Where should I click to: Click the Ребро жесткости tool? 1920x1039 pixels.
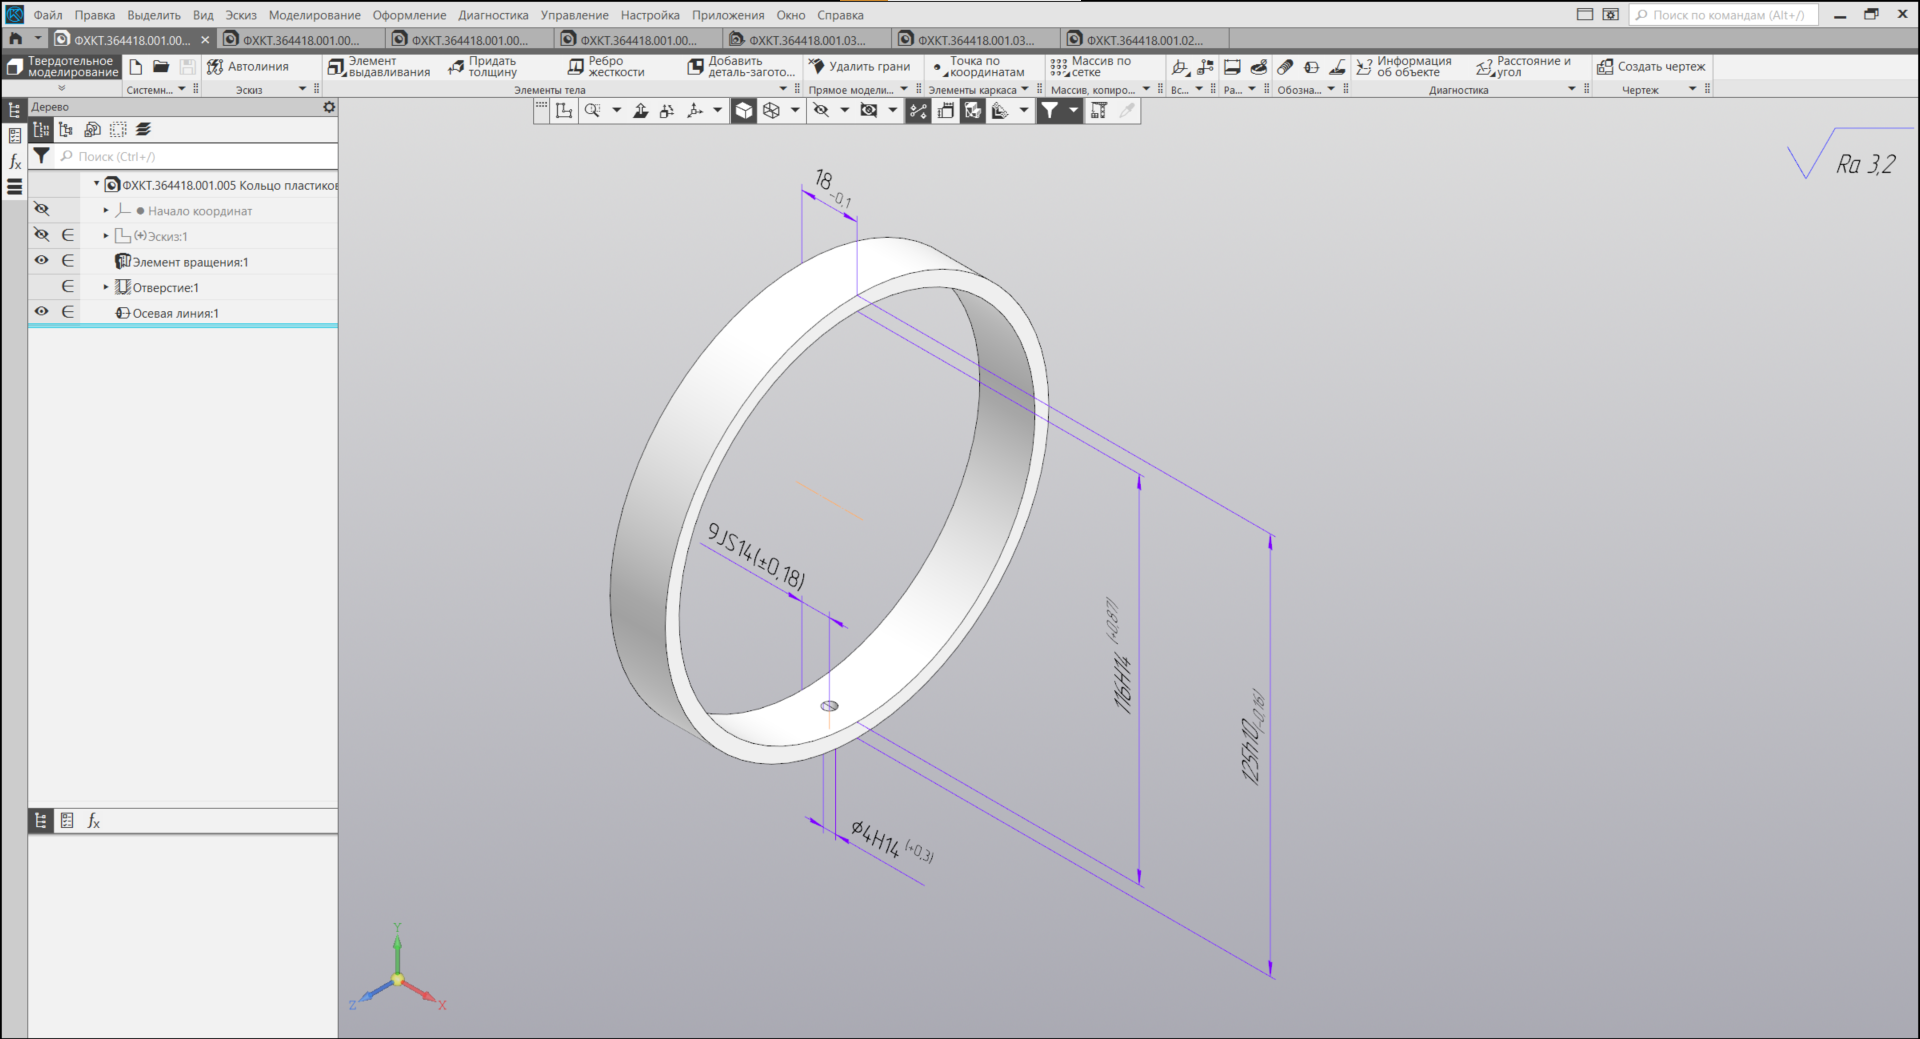(x=605, y=67)
